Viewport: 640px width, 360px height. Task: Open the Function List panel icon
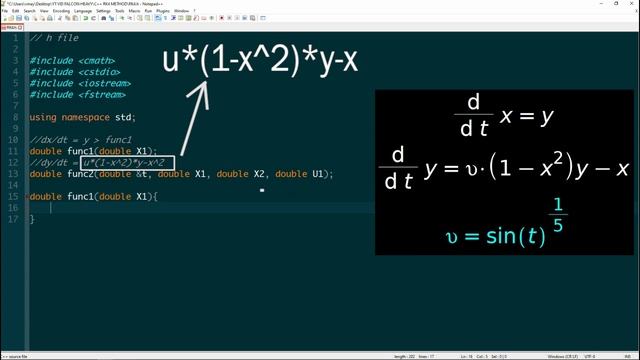196,18
